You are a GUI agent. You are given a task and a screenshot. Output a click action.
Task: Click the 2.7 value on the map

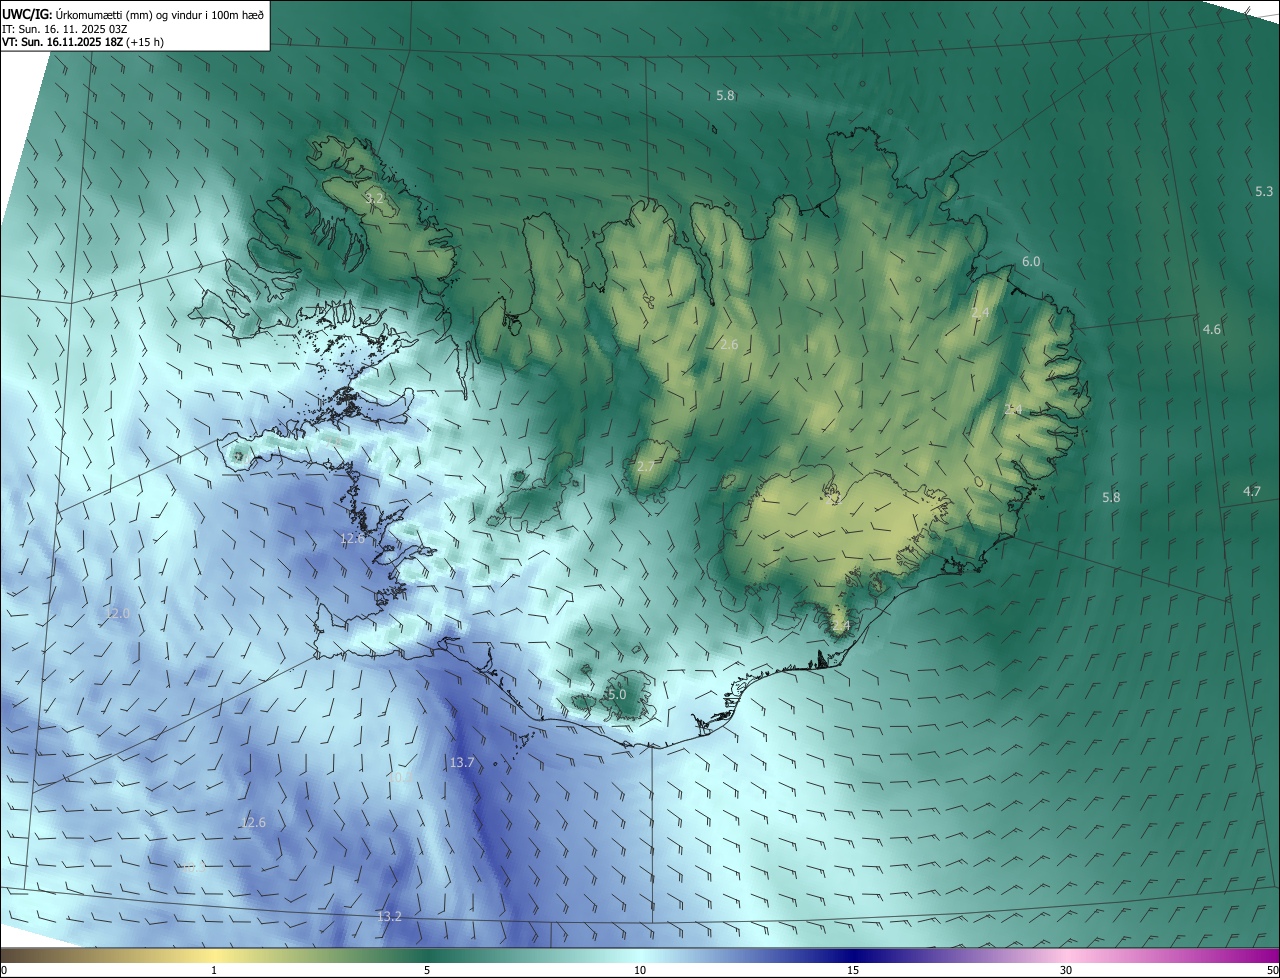point(645,467)
